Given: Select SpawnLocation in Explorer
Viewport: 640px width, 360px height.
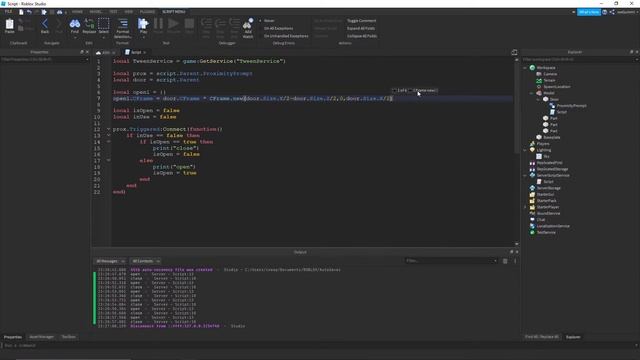Looking at the screenshot, I should 556,87.
